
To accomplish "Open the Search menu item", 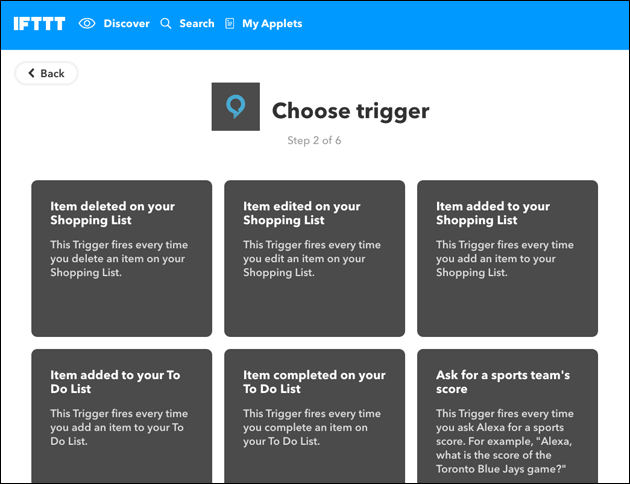I will point(196,23).
